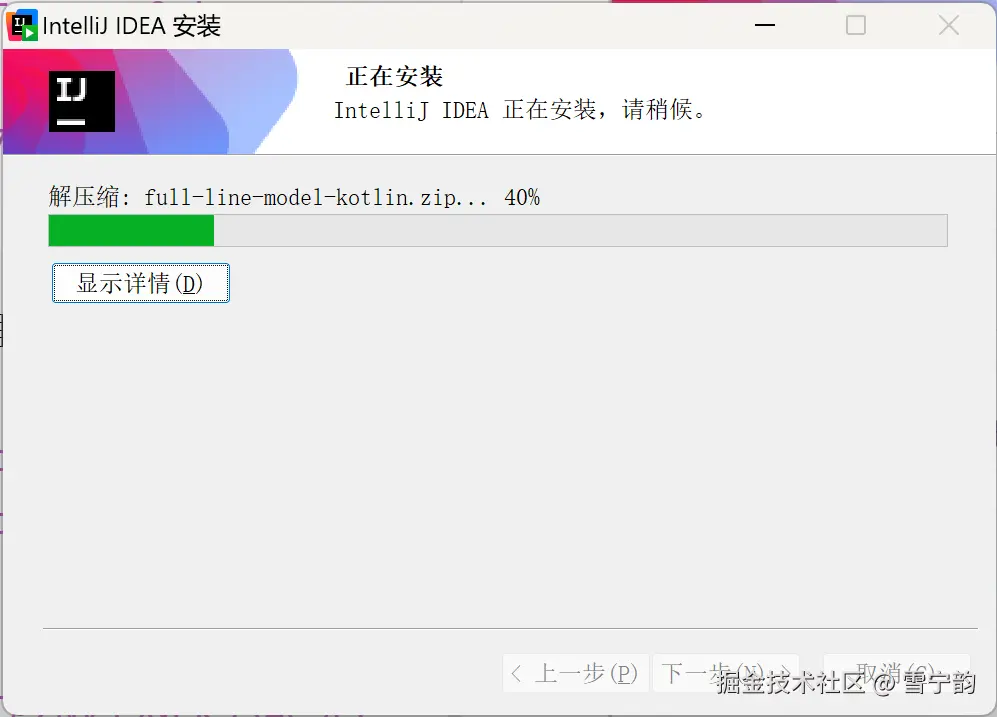Screen dimensions: 997x717
Task: Click the 正在安装 heading
Action: point(394,76)
